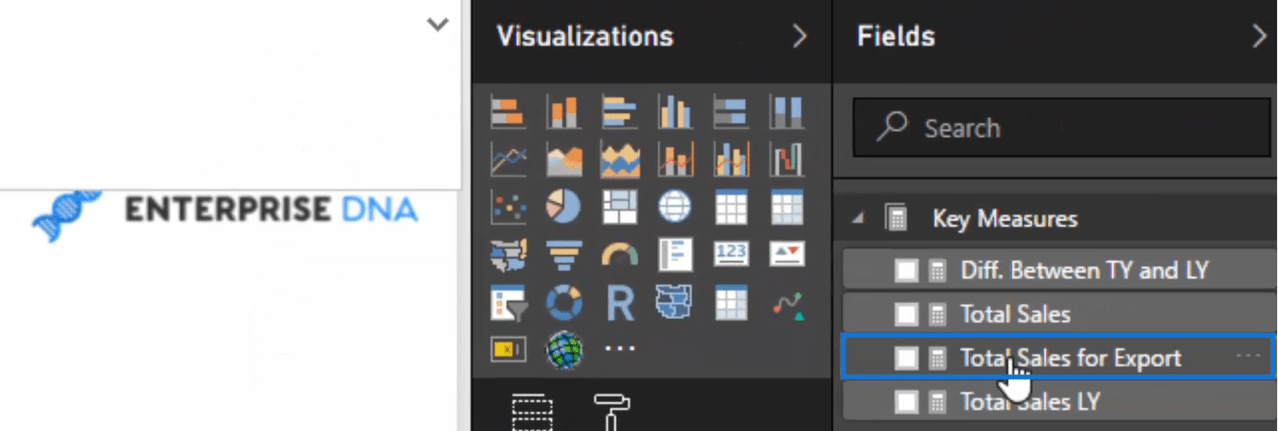Insert the treemap visual

pyautogui.click(x=620, y=208)
